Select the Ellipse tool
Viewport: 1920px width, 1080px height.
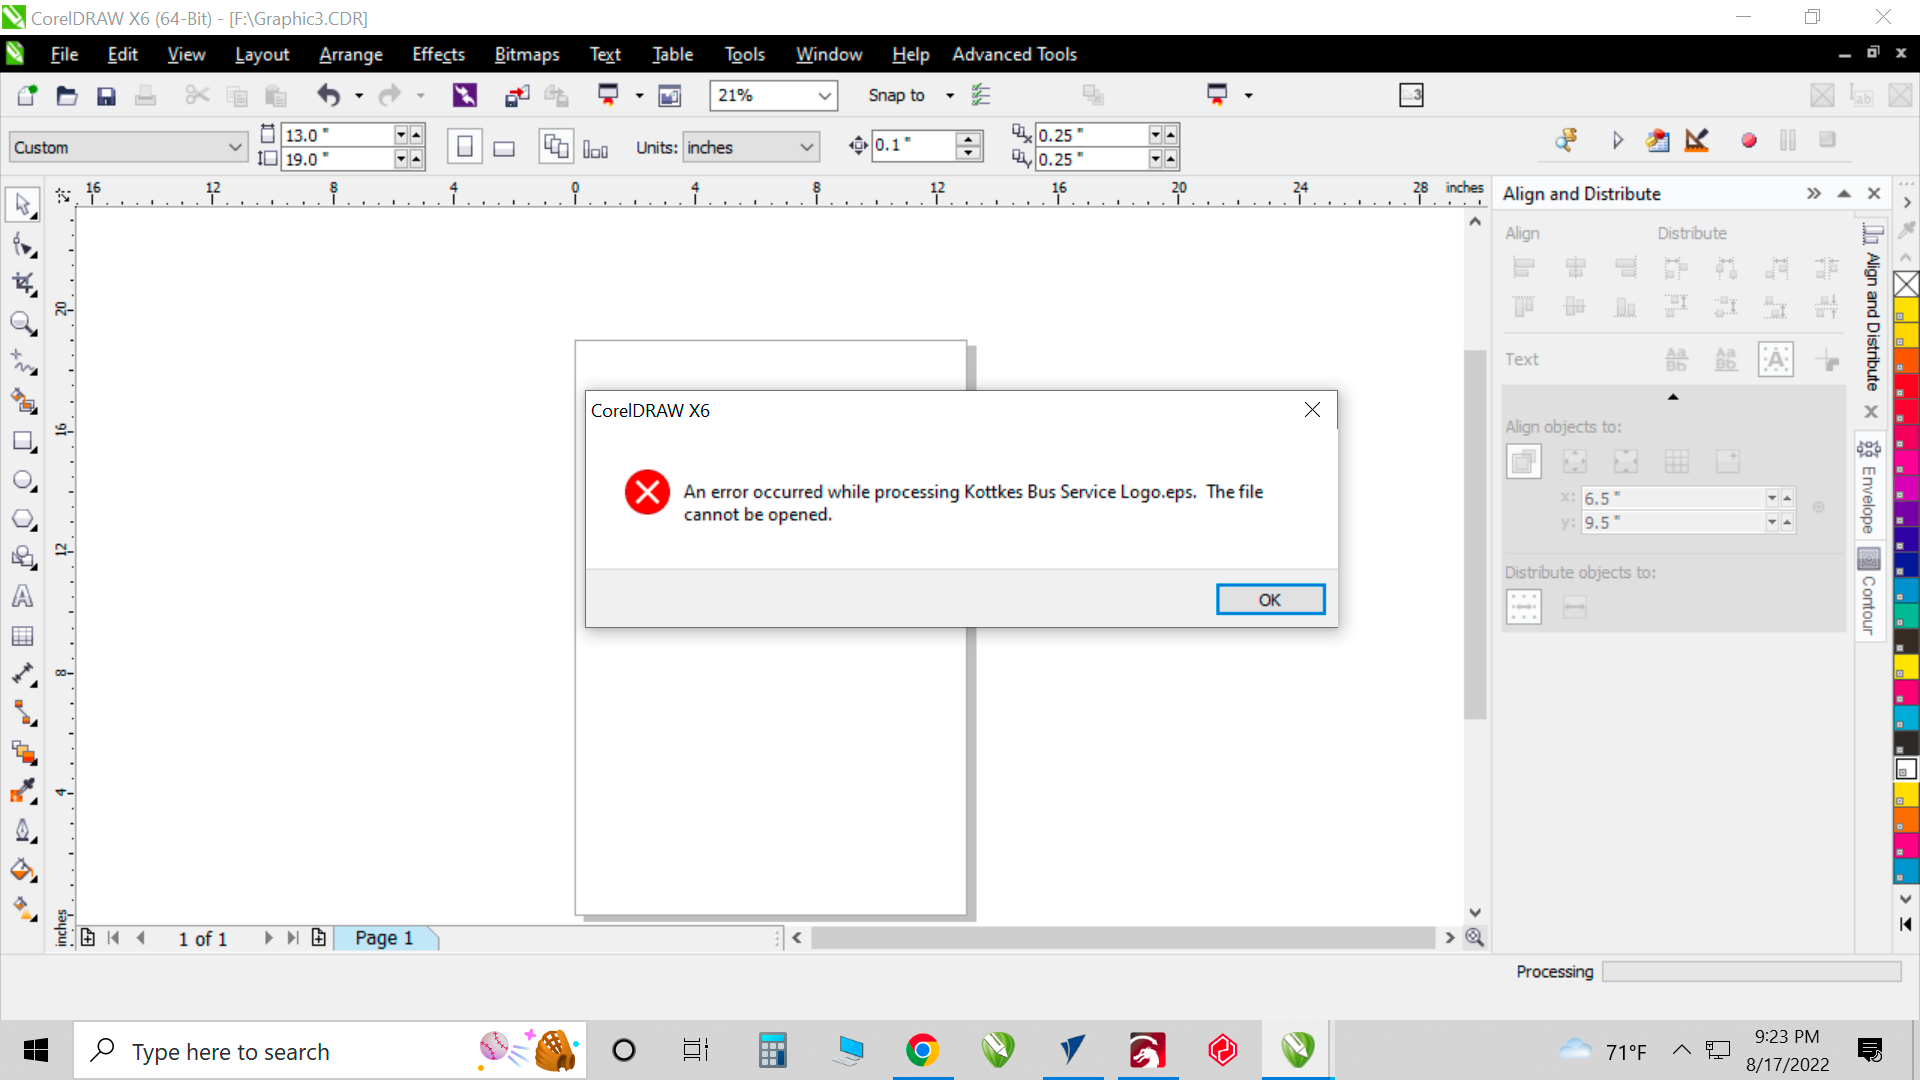coord(22,480)
